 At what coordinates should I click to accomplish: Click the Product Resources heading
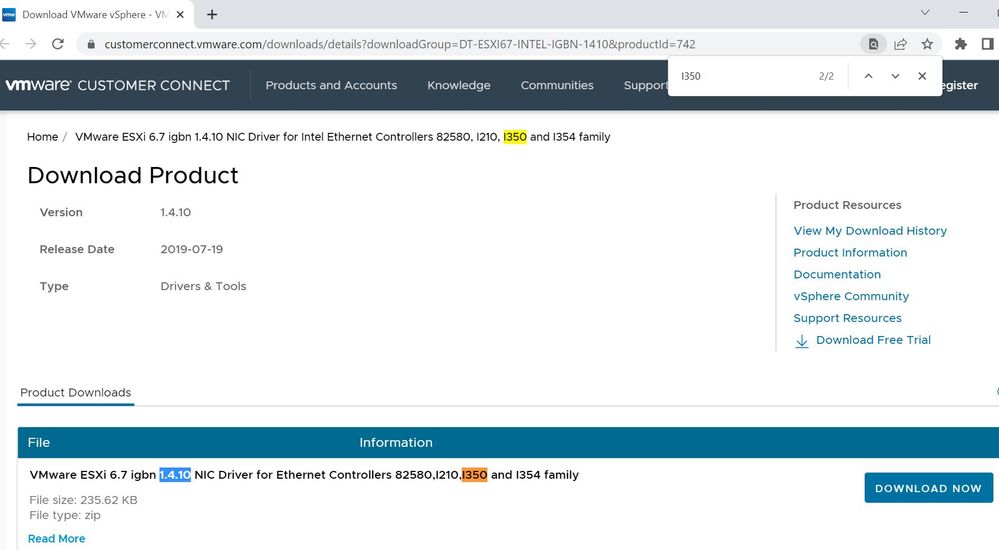click(847, 205)
